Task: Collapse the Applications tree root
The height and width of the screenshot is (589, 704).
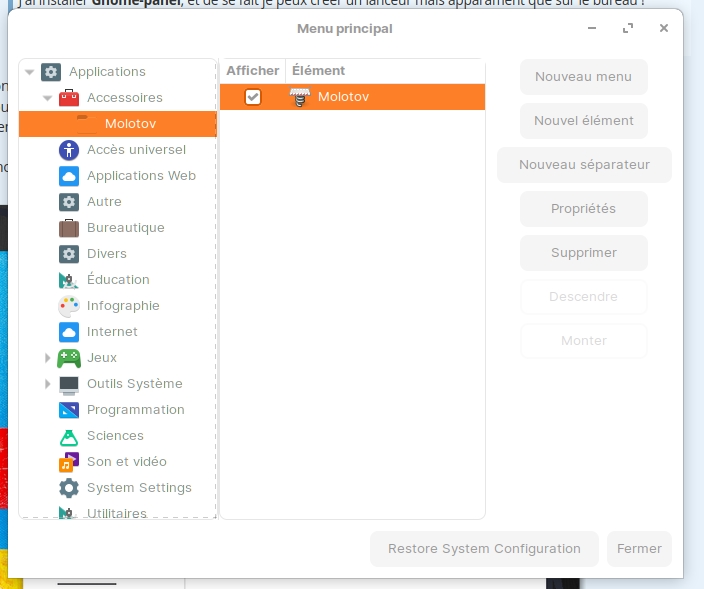Action: tap(30, 72)
